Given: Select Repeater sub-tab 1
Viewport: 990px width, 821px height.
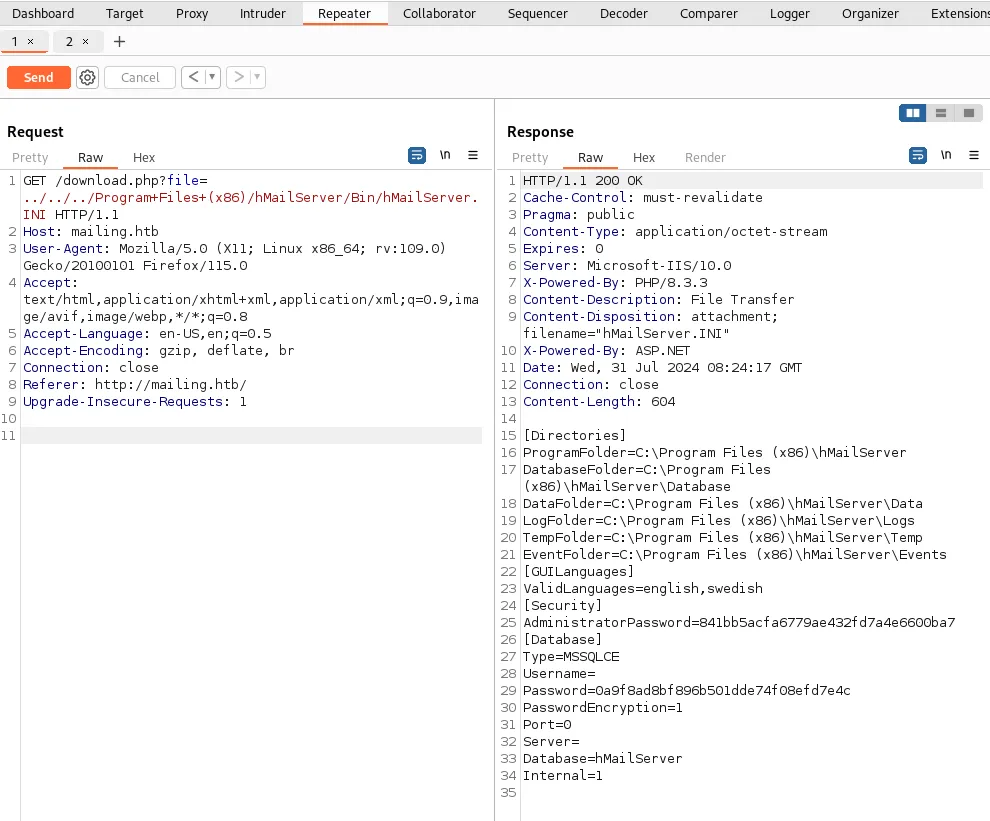Looking at the screenshot, I should [15, 42].
